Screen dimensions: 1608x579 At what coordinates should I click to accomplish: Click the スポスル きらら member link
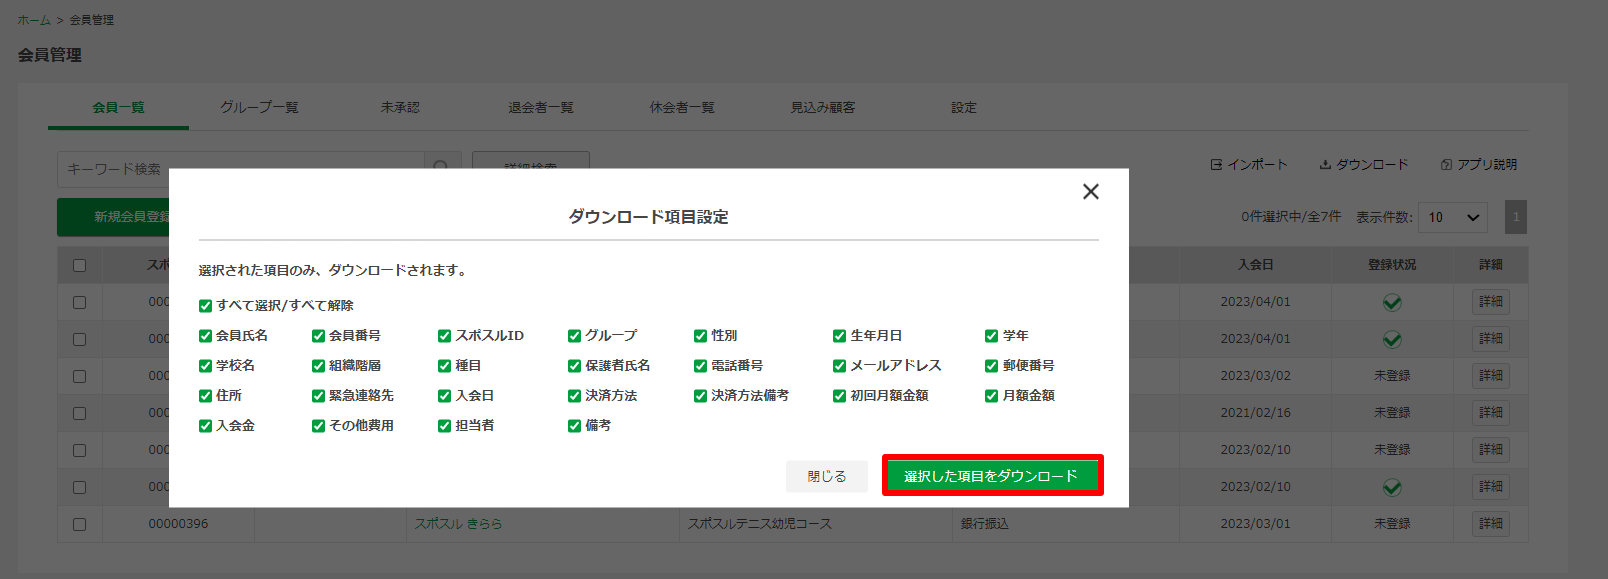pos(459,524)
